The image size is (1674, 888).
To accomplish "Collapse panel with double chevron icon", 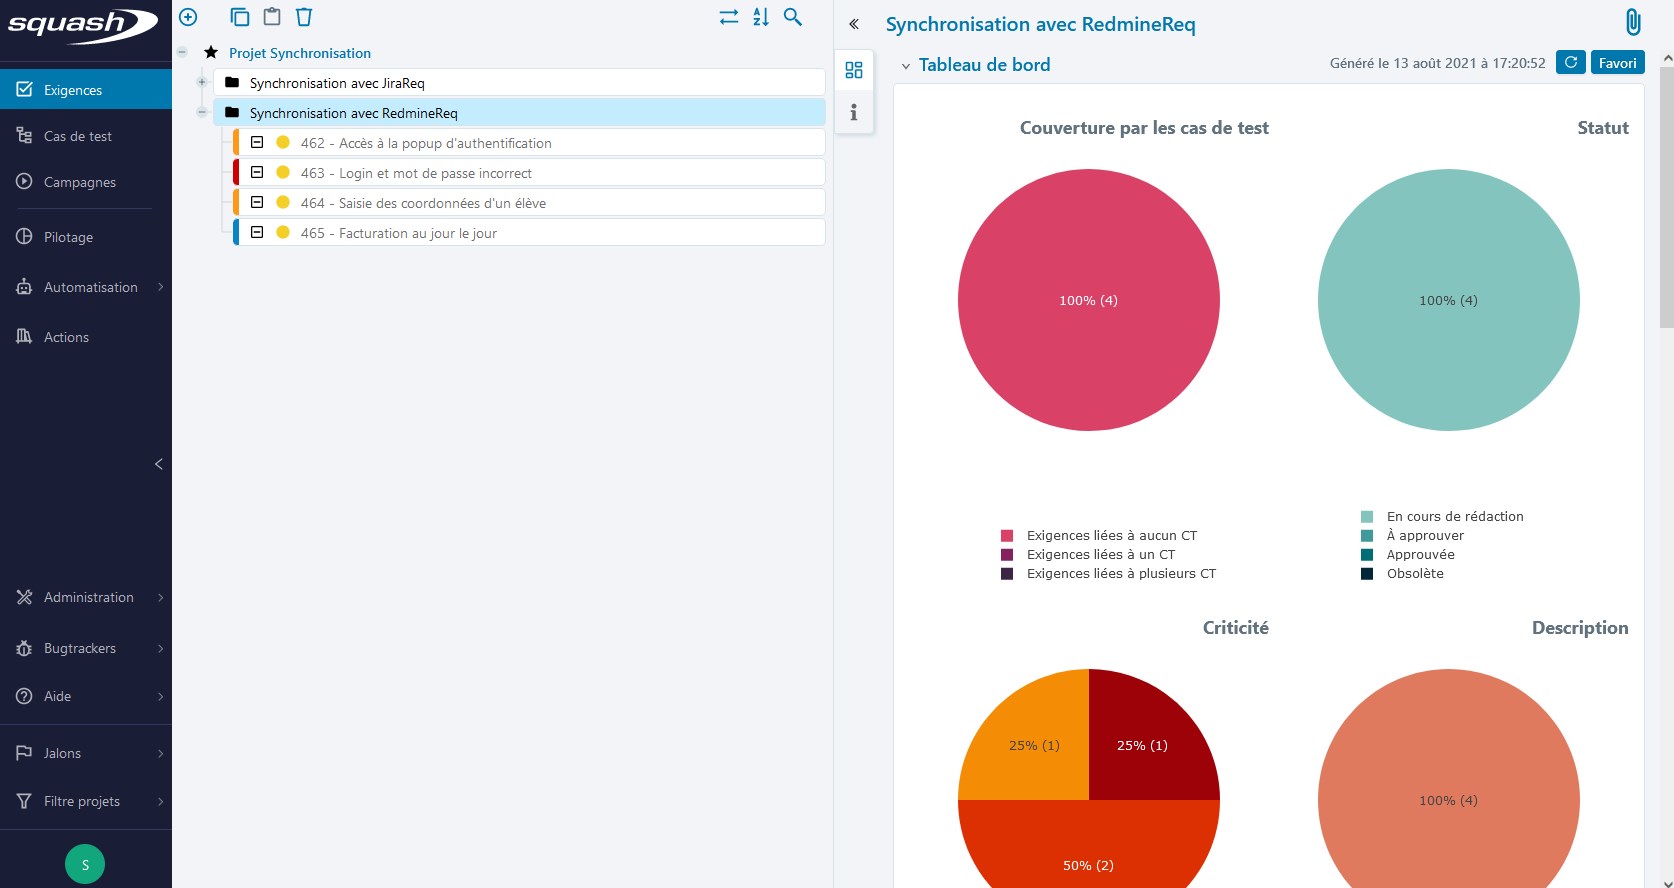I will click(854, 24).
